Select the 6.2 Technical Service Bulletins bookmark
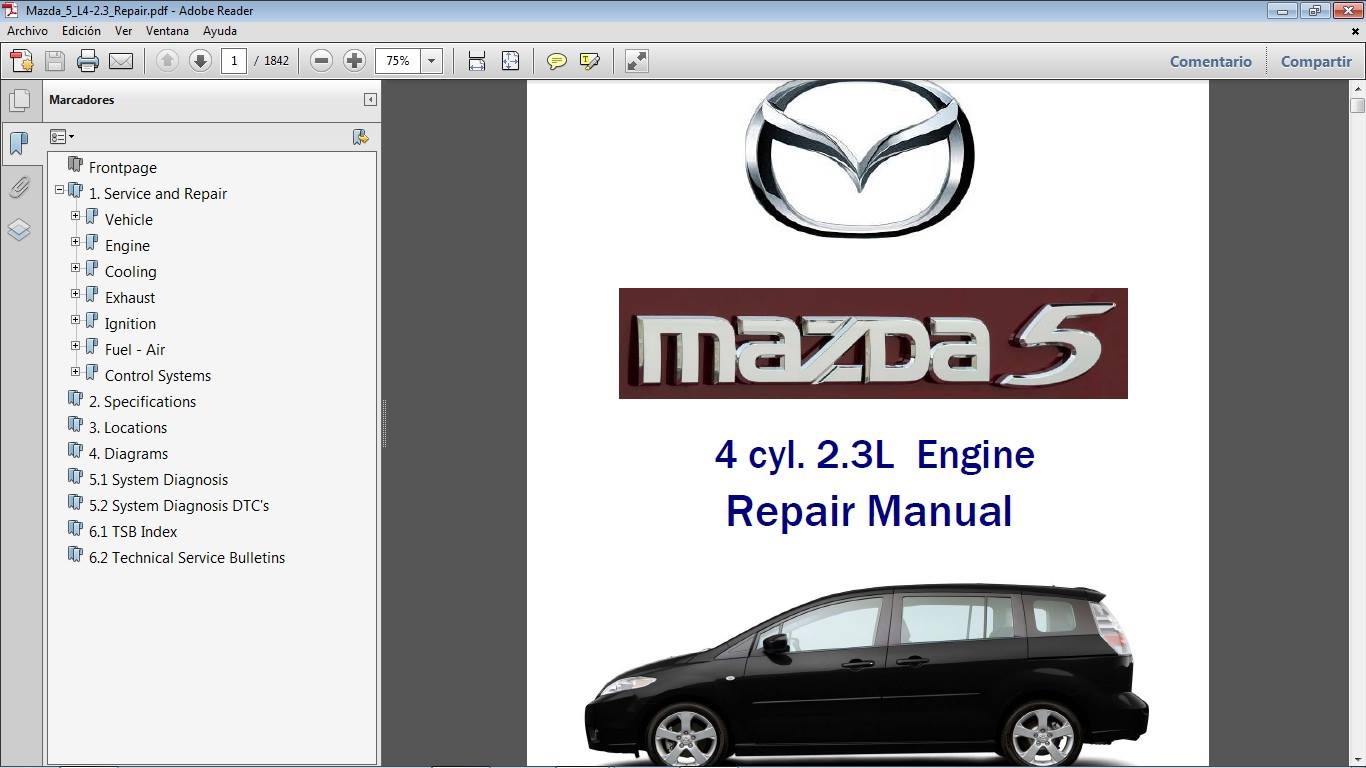The height and width of the screenshot is (768, 1366). (x=187, y=558)
